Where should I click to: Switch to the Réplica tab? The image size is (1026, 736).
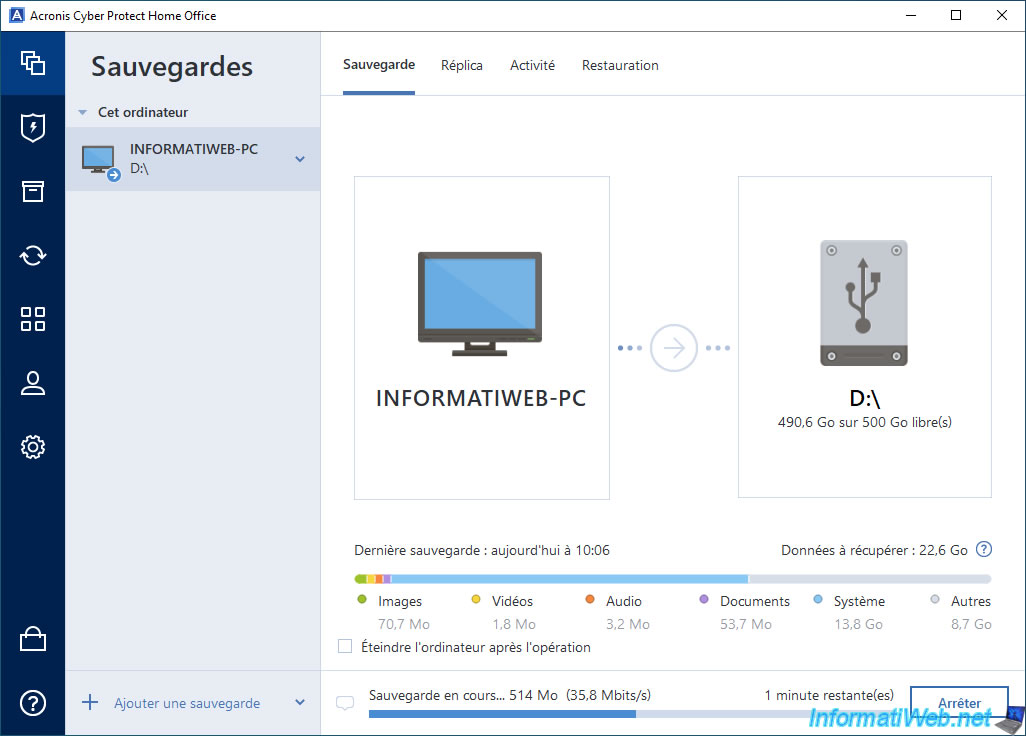(x=461, y=65)
